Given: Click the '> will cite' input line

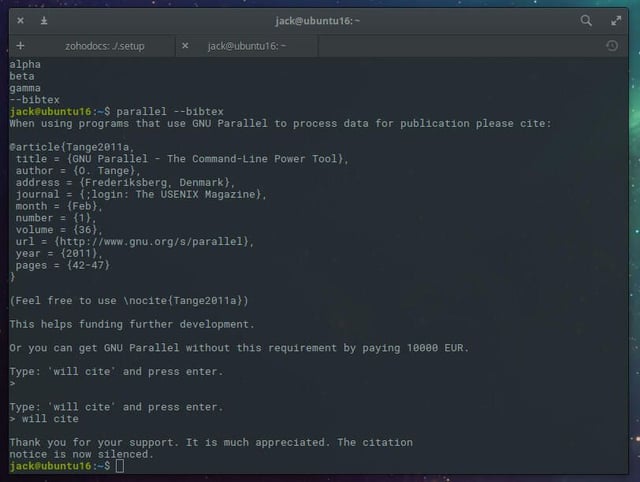Looking at the screenshot, I should pyautogui.click(x=44, y=419).
